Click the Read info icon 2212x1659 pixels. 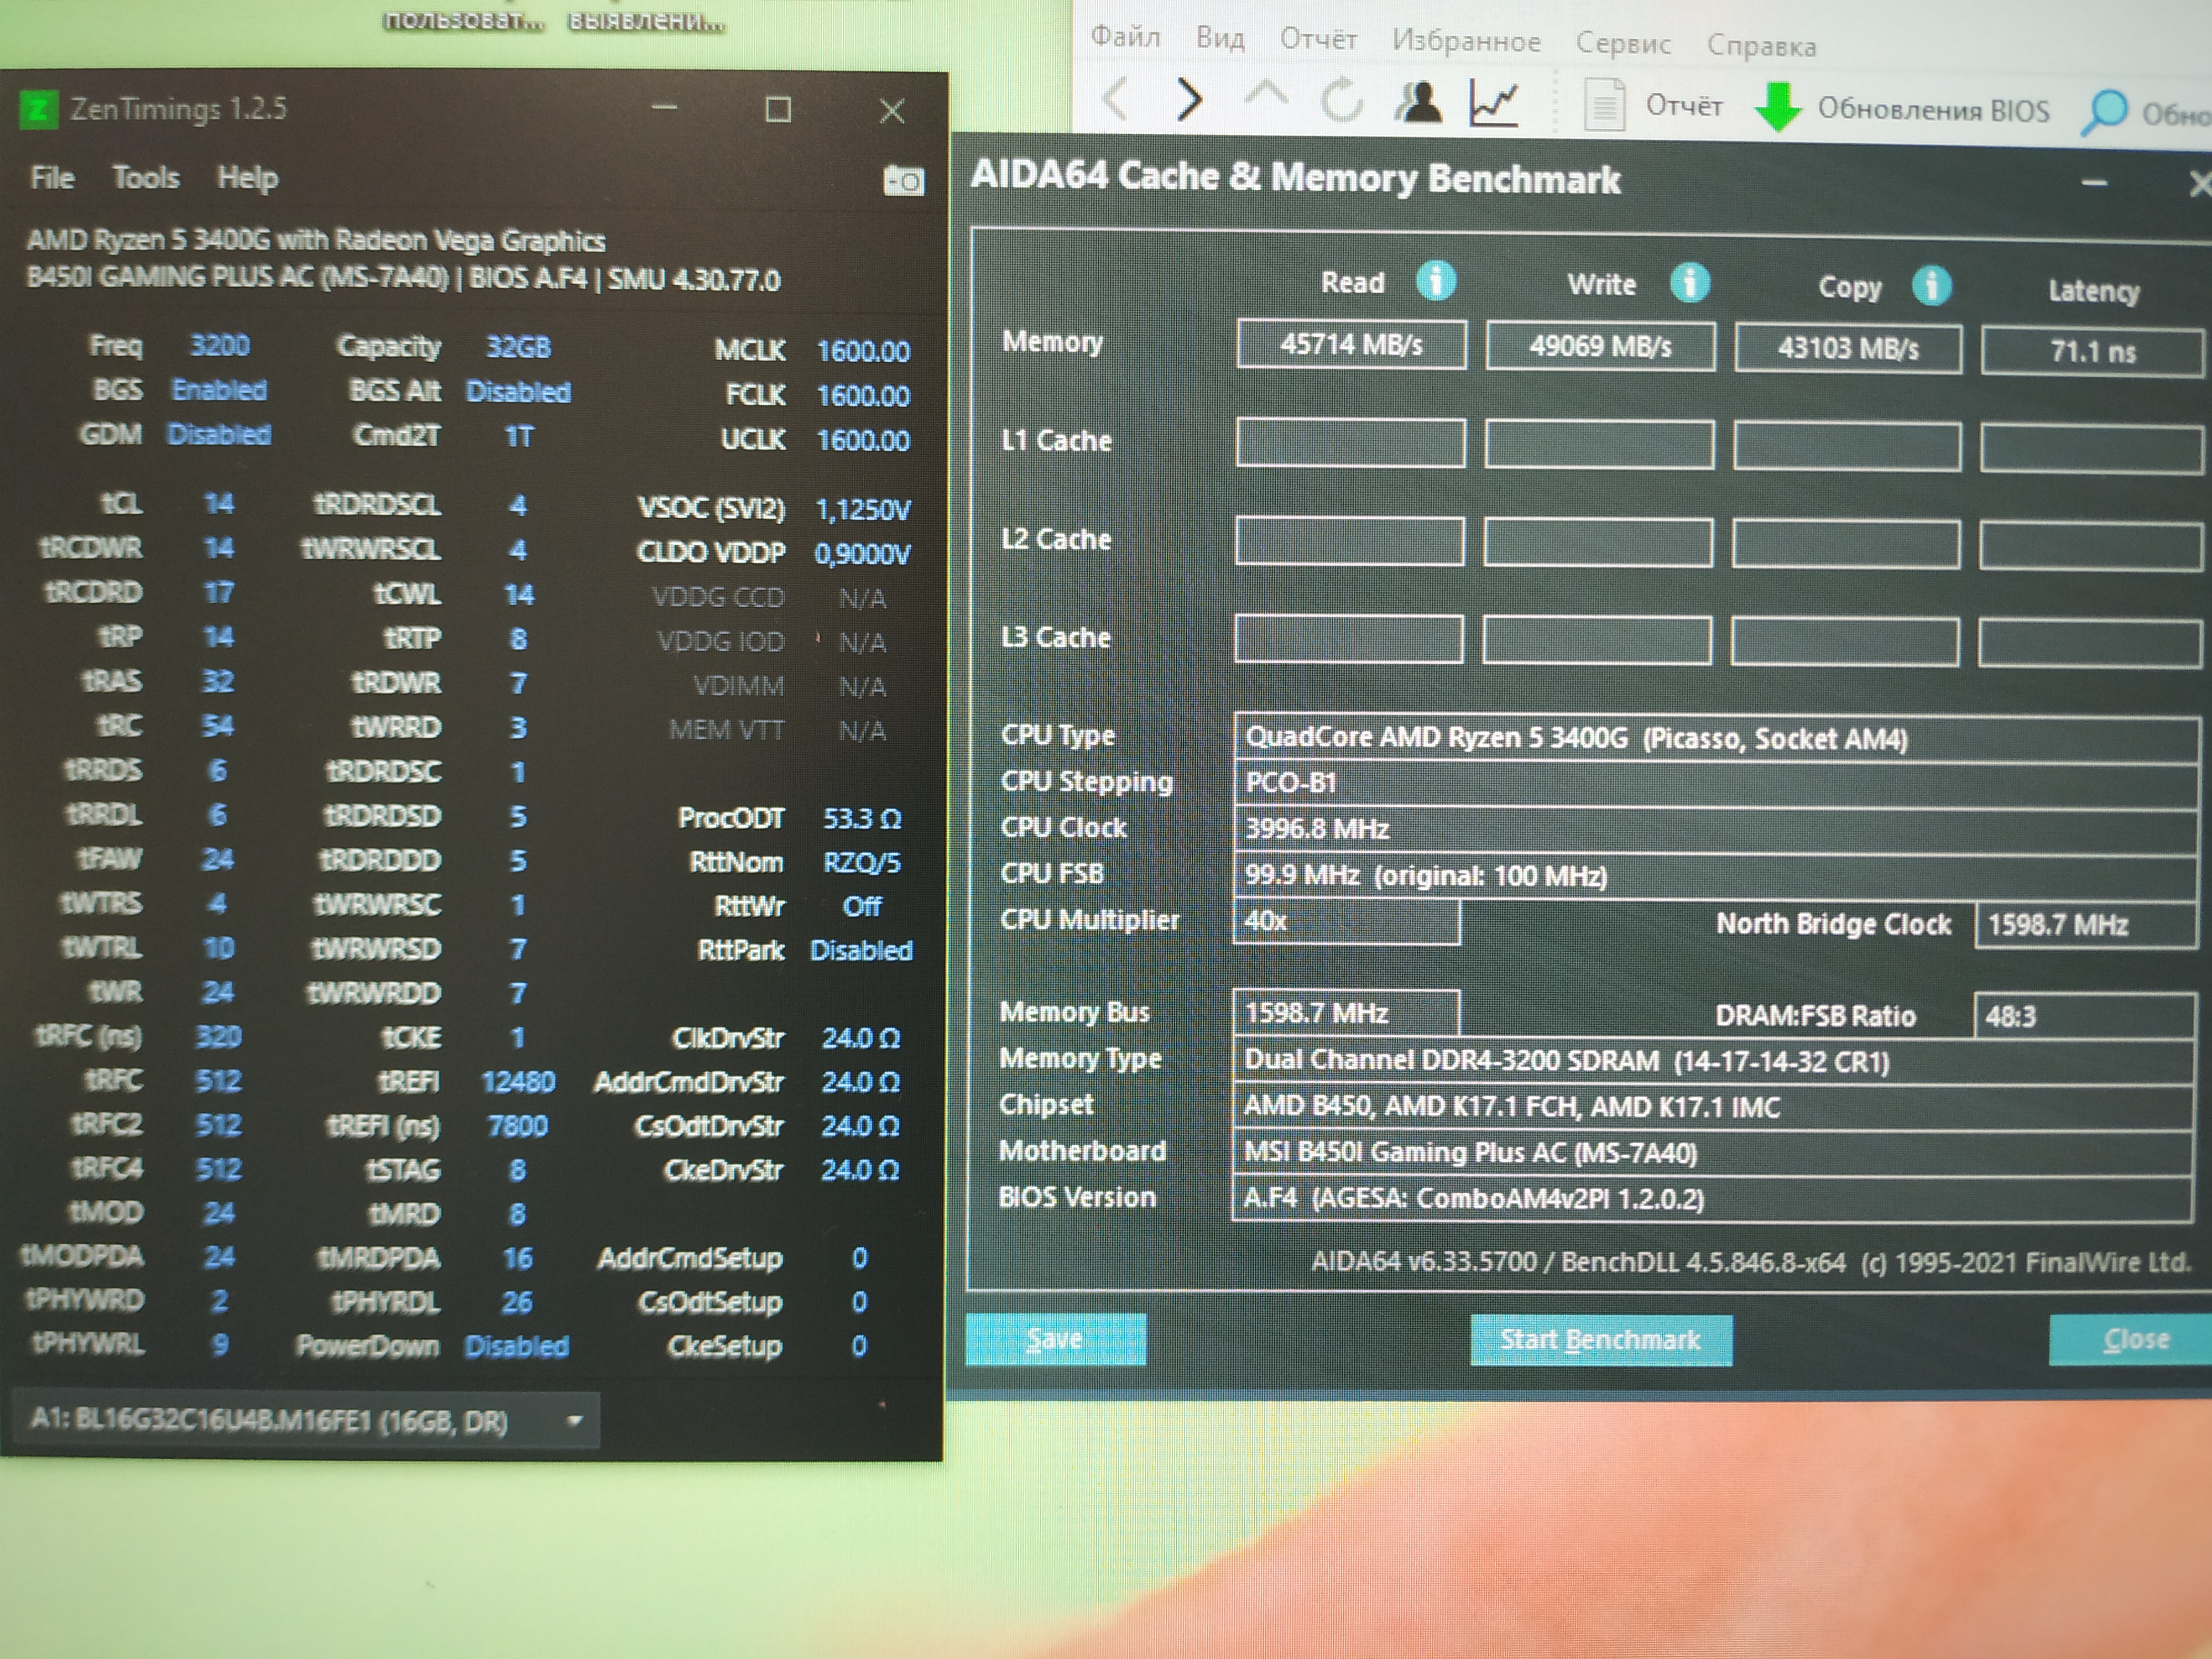[1435, 281]
